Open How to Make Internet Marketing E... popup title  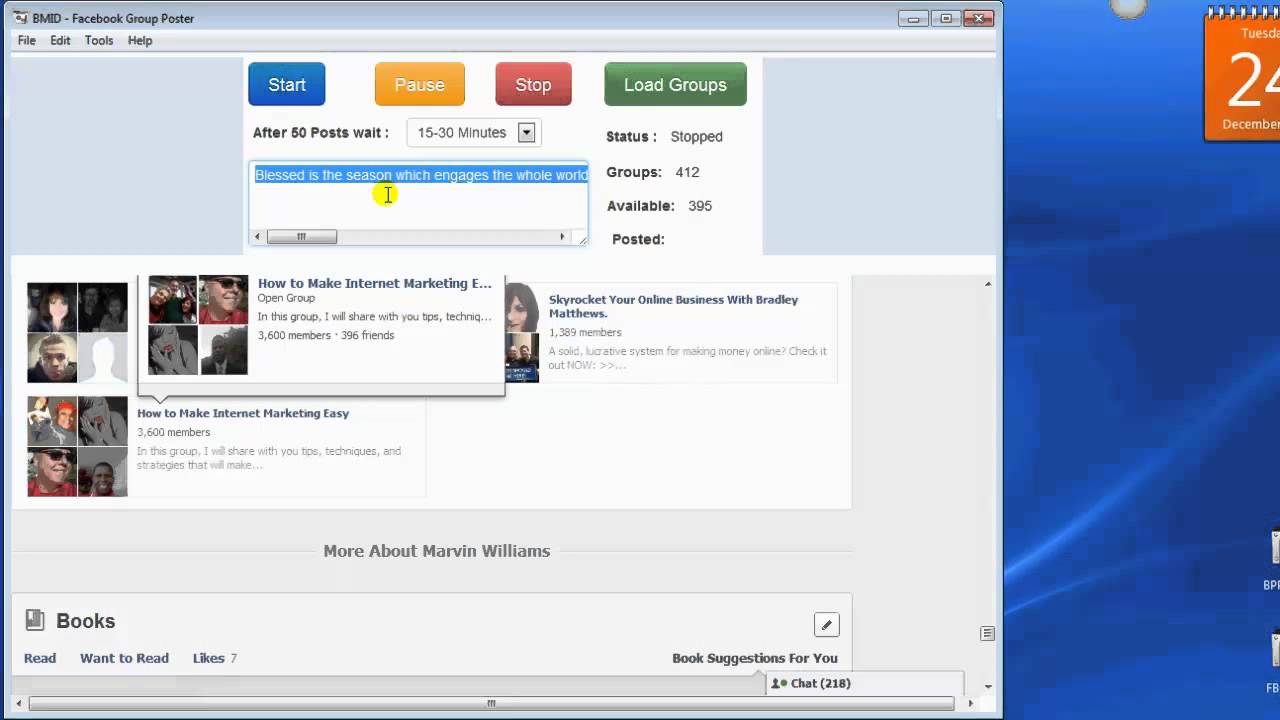point(375,283)
